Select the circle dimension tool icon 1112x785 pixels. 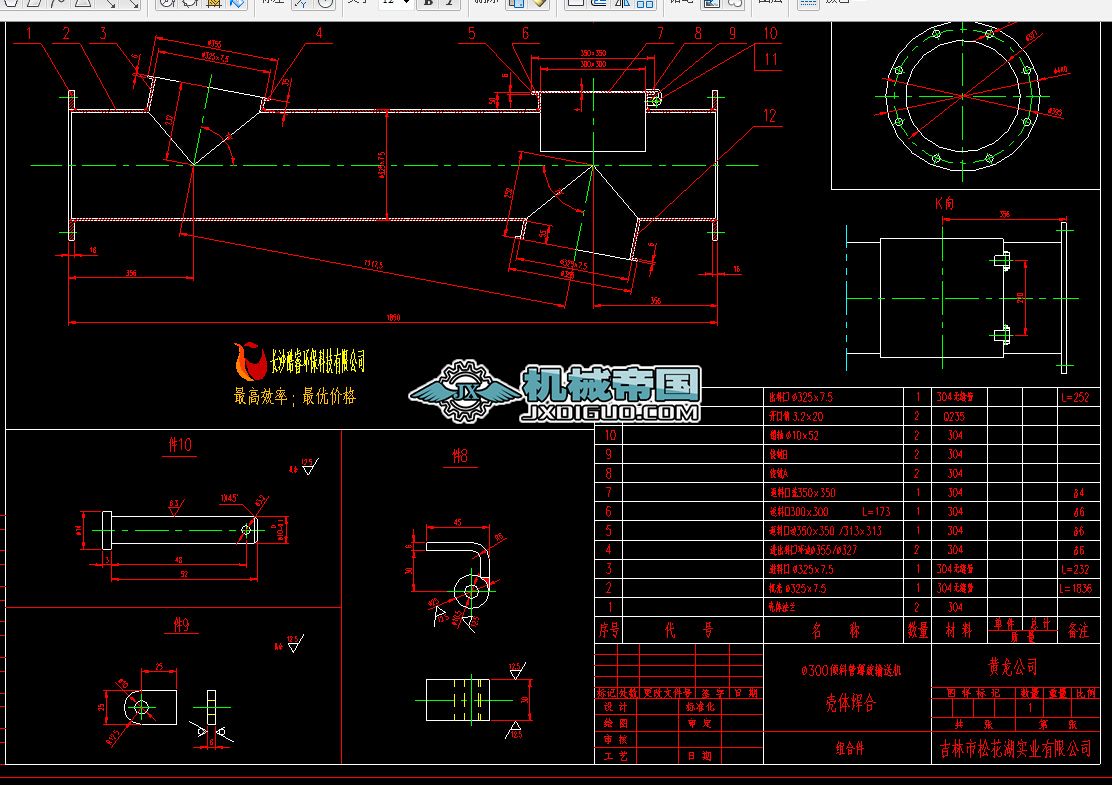[x=326, y=3]
